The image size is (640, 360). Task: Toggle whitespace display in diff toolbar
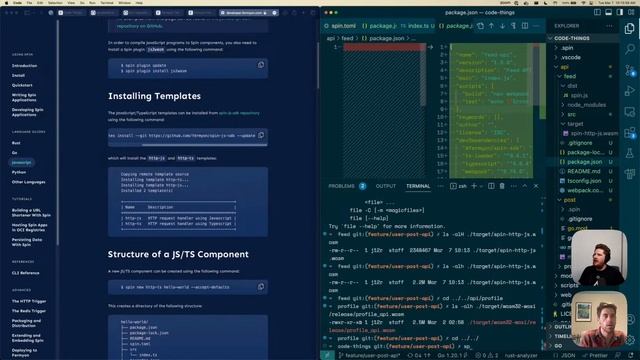[x=513, y=26]
